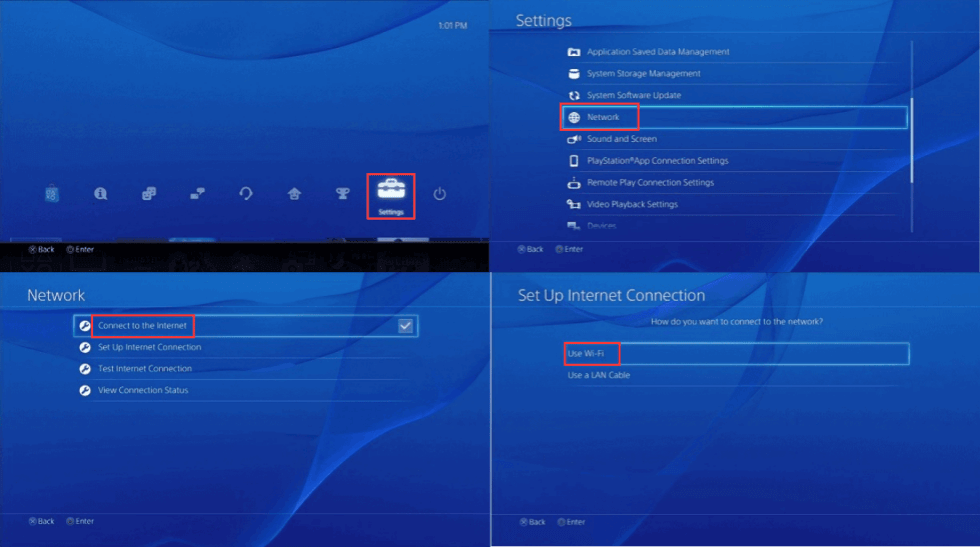Screen dimensions: 980x547
Task: Open the Friends icon in function bar
Action: coord(149,194)
